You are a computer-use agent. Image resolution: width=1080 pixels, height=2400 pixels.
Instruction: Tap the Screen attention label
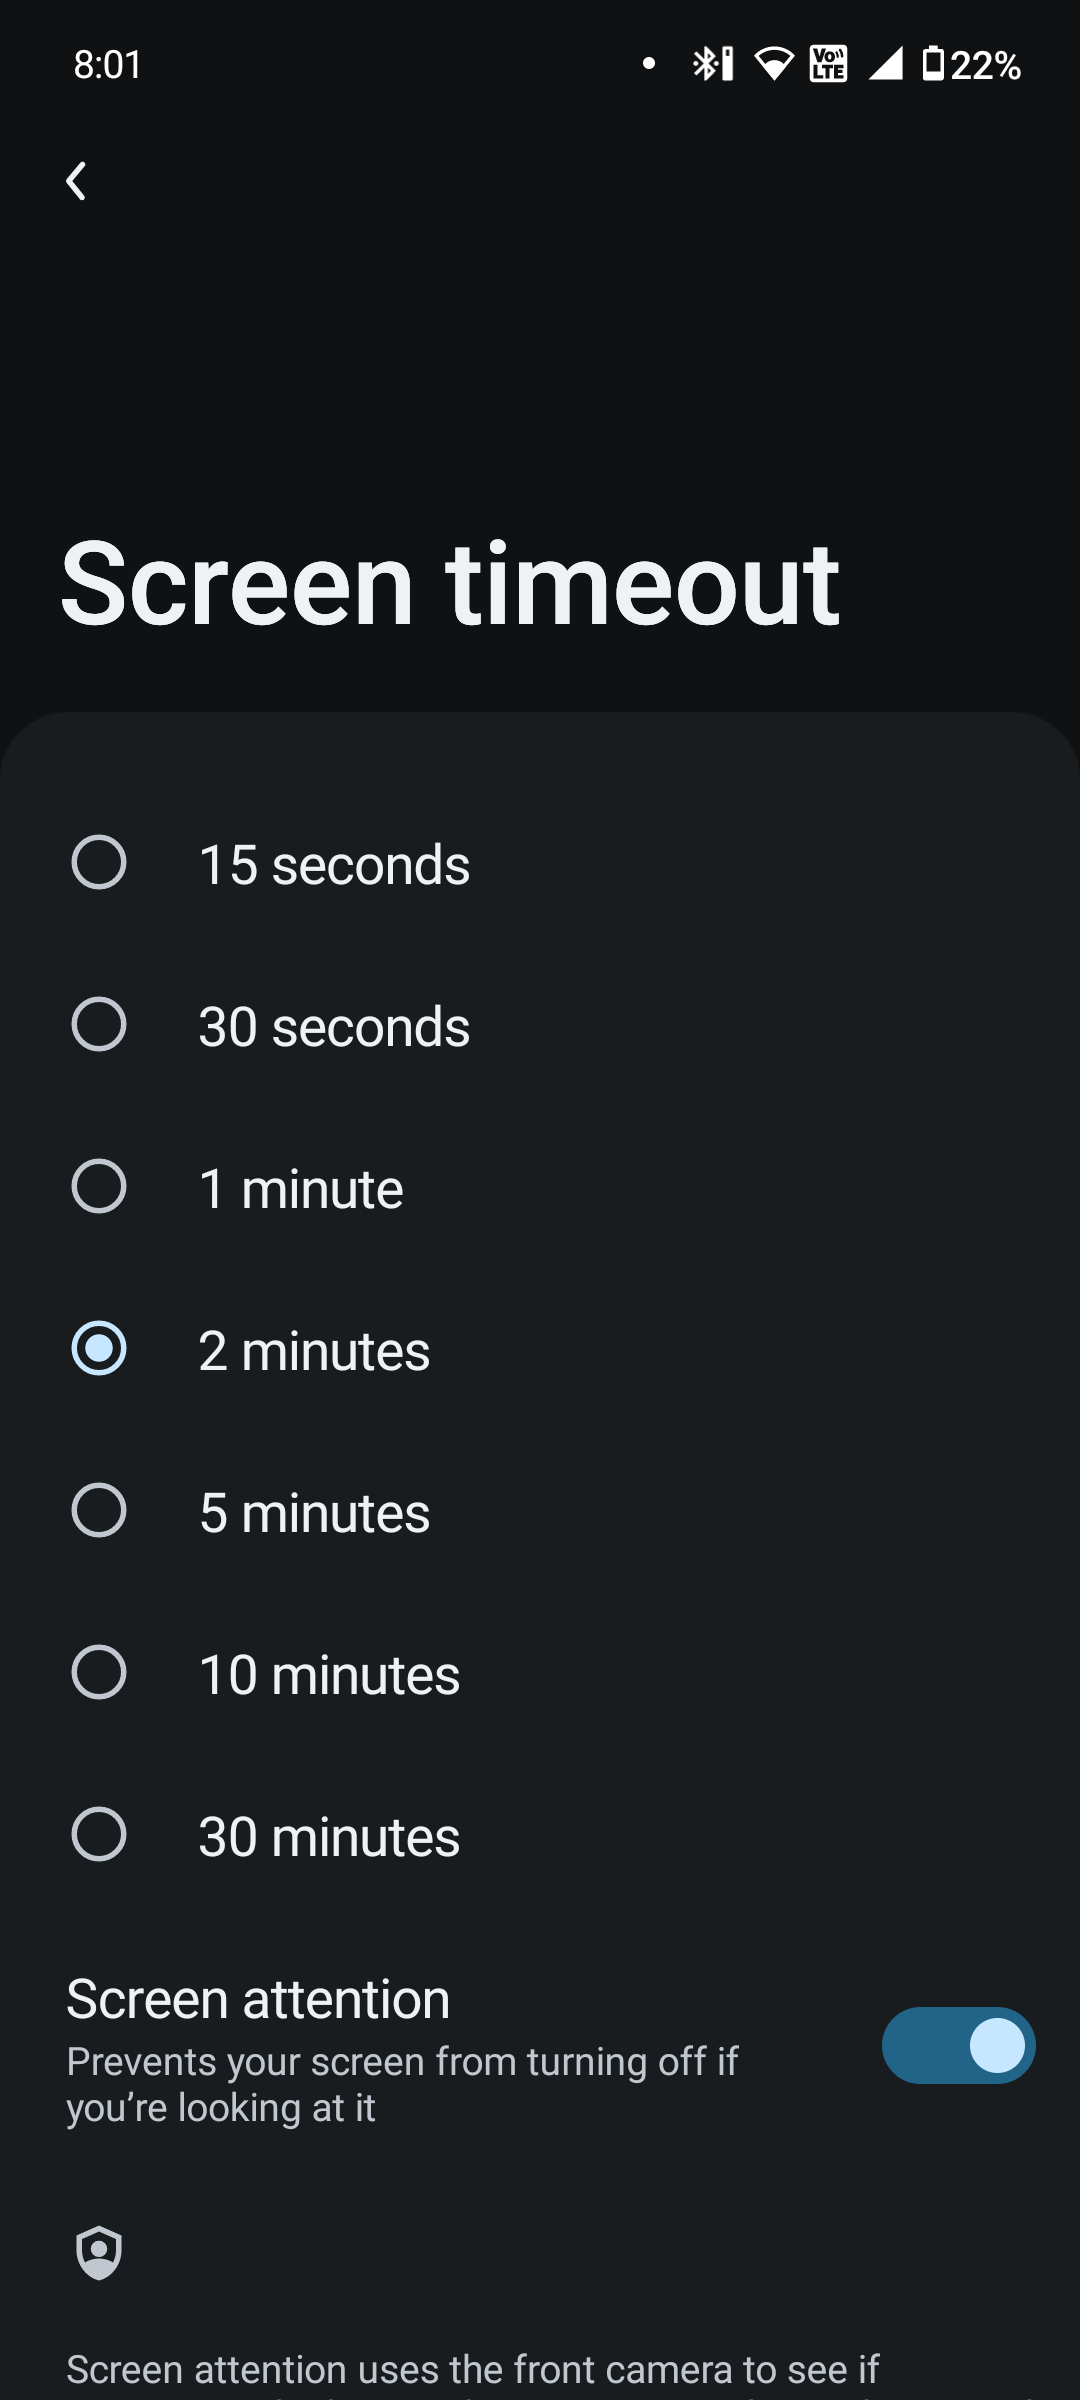(258, 2000)
